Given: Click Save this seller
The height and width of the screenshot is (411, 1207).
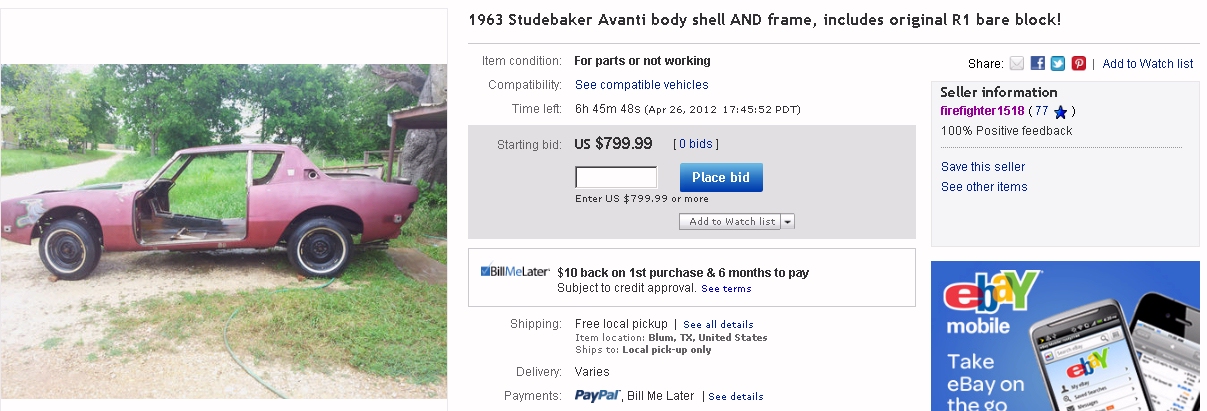Looking at the screenshot, I should (x=983, y=167).
